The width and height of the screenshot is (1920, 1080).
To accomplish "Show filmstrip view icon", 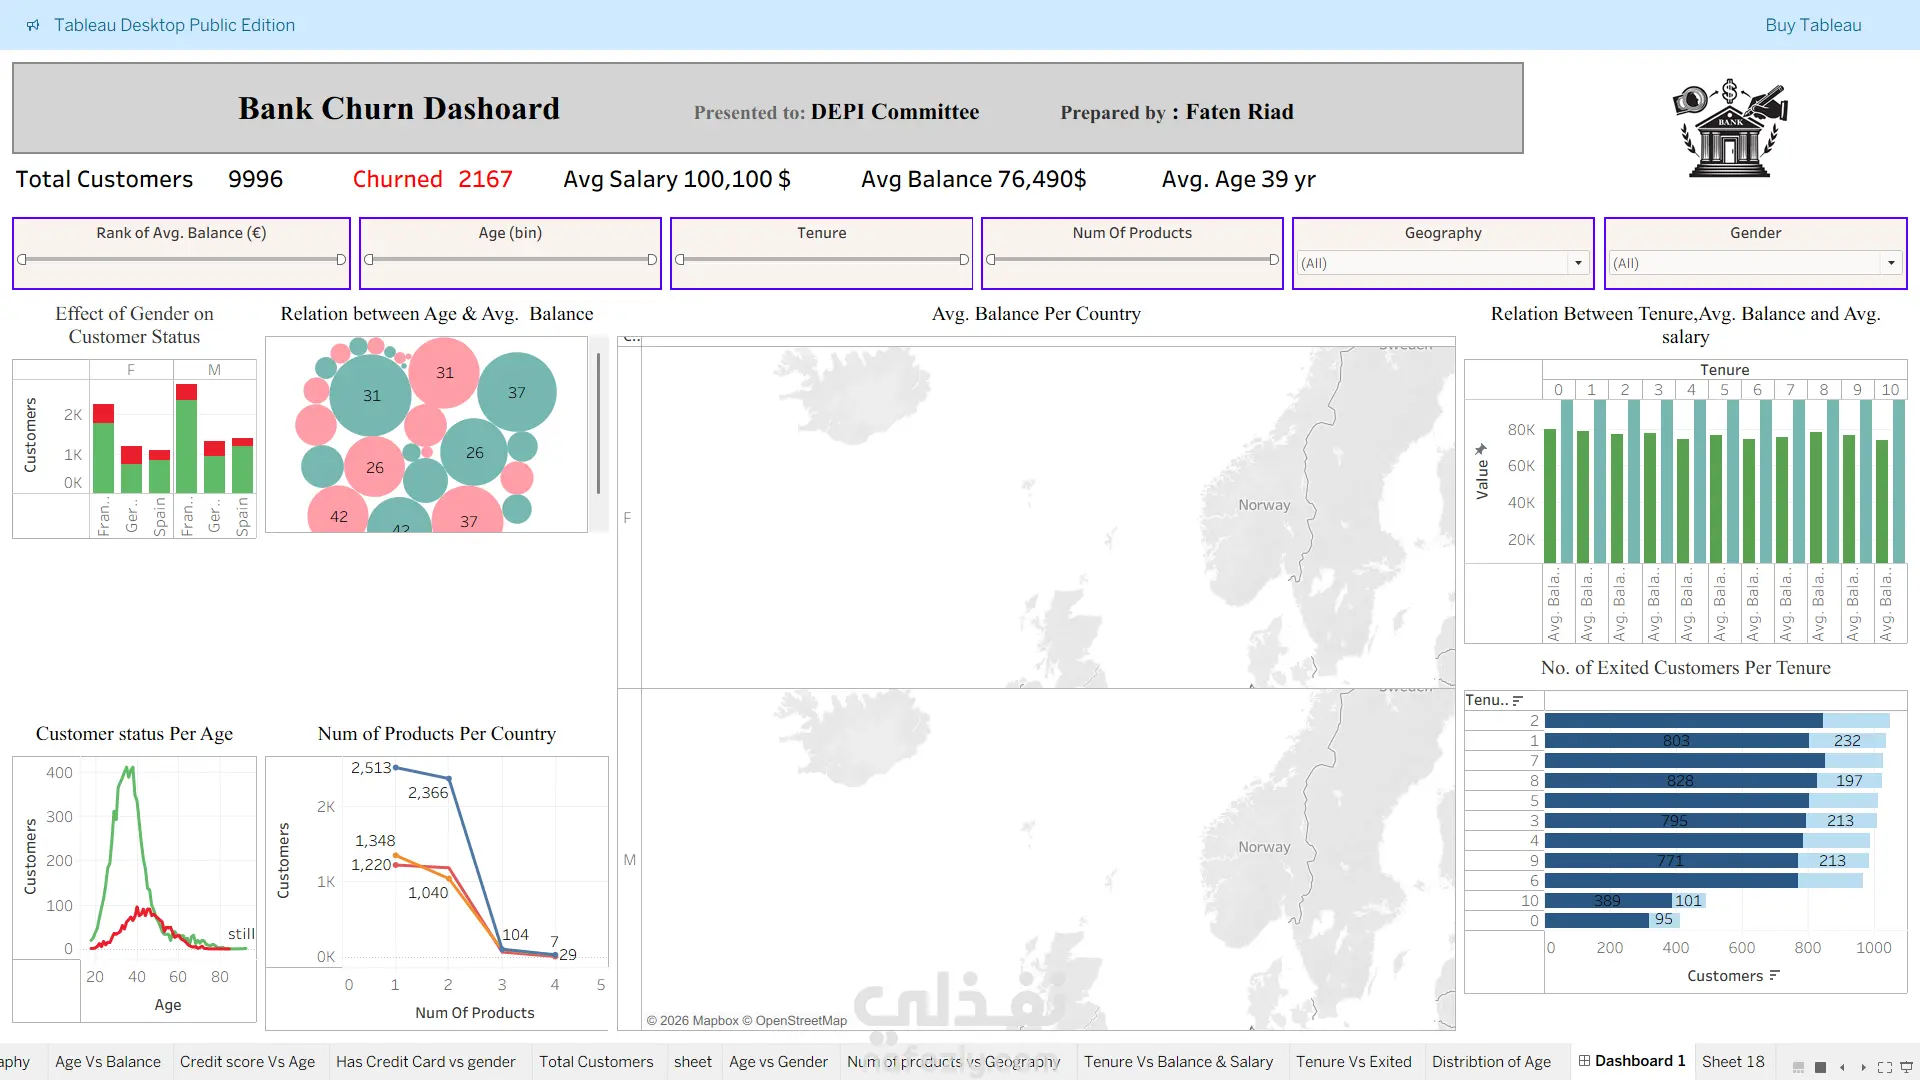I will tap(1798, 1067).
